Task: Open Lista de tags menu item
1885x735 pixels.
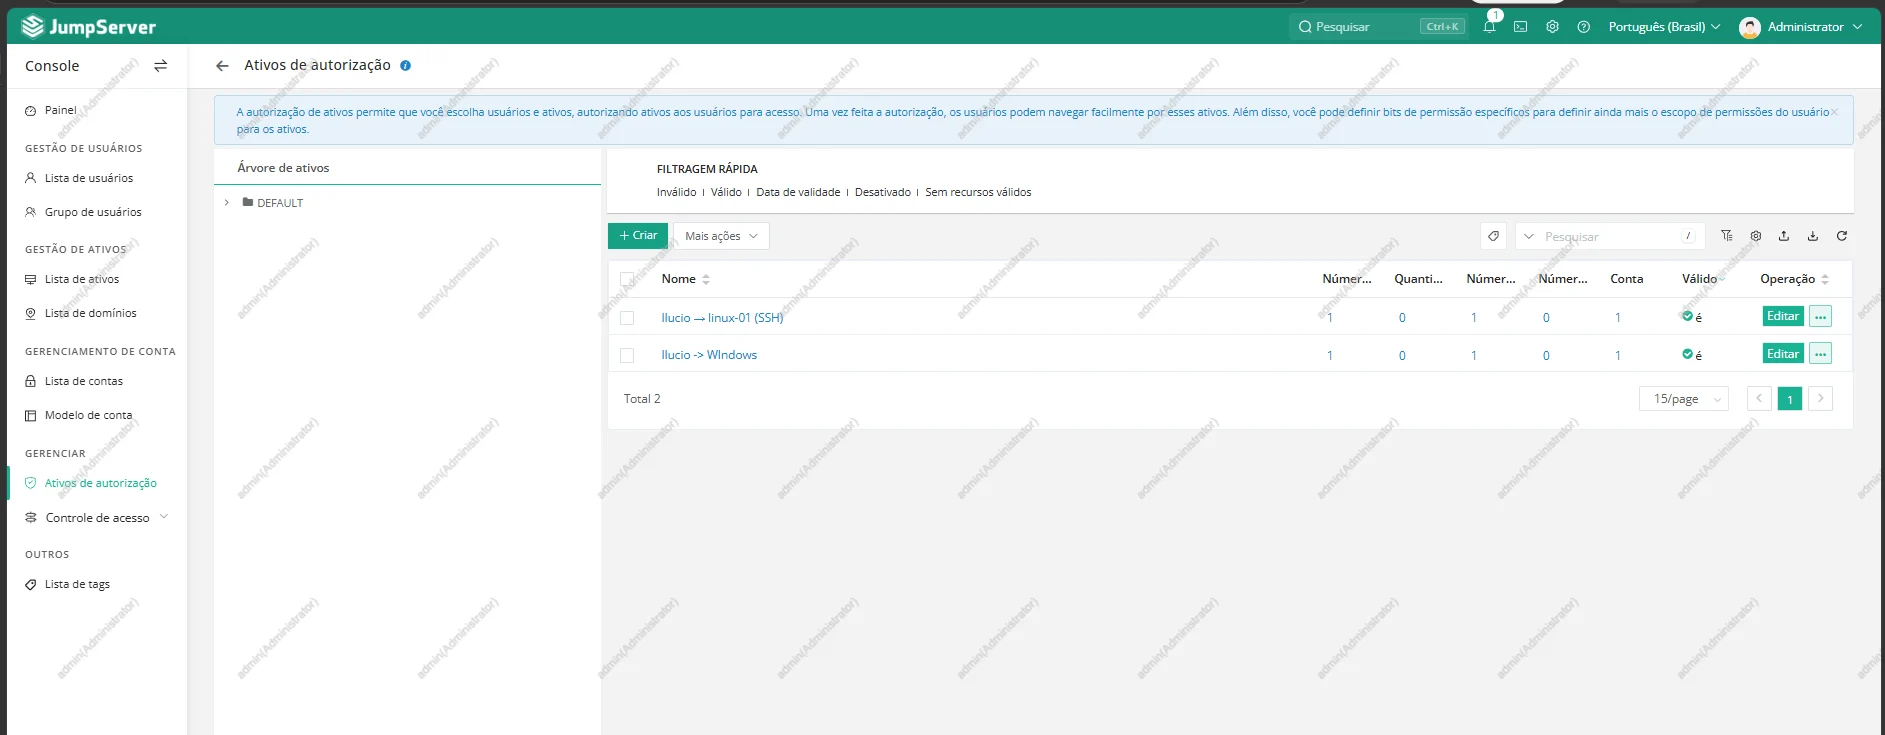Action: (77, 585)
